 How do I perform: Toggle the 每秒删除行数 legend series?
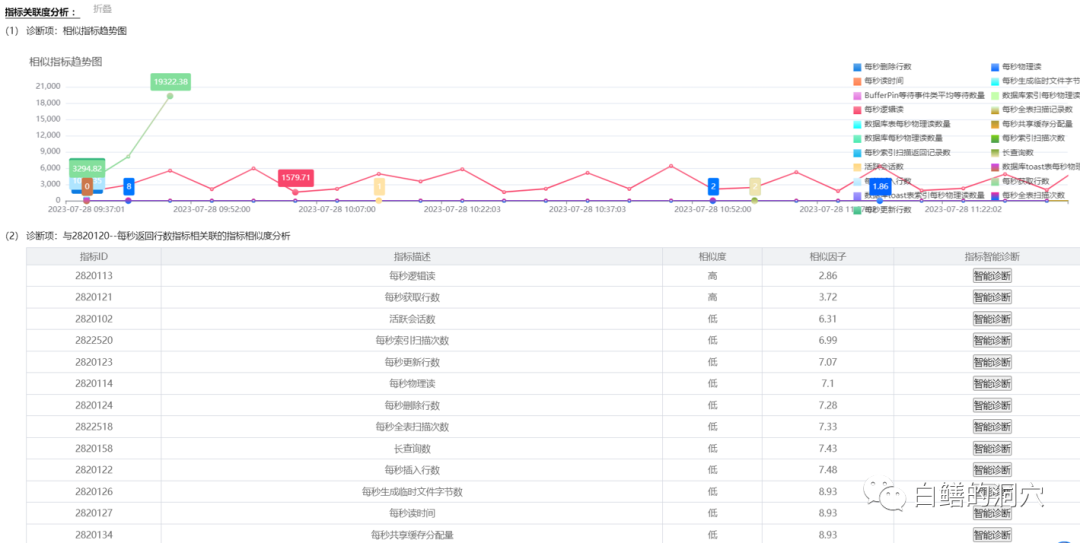click(887, 66)
